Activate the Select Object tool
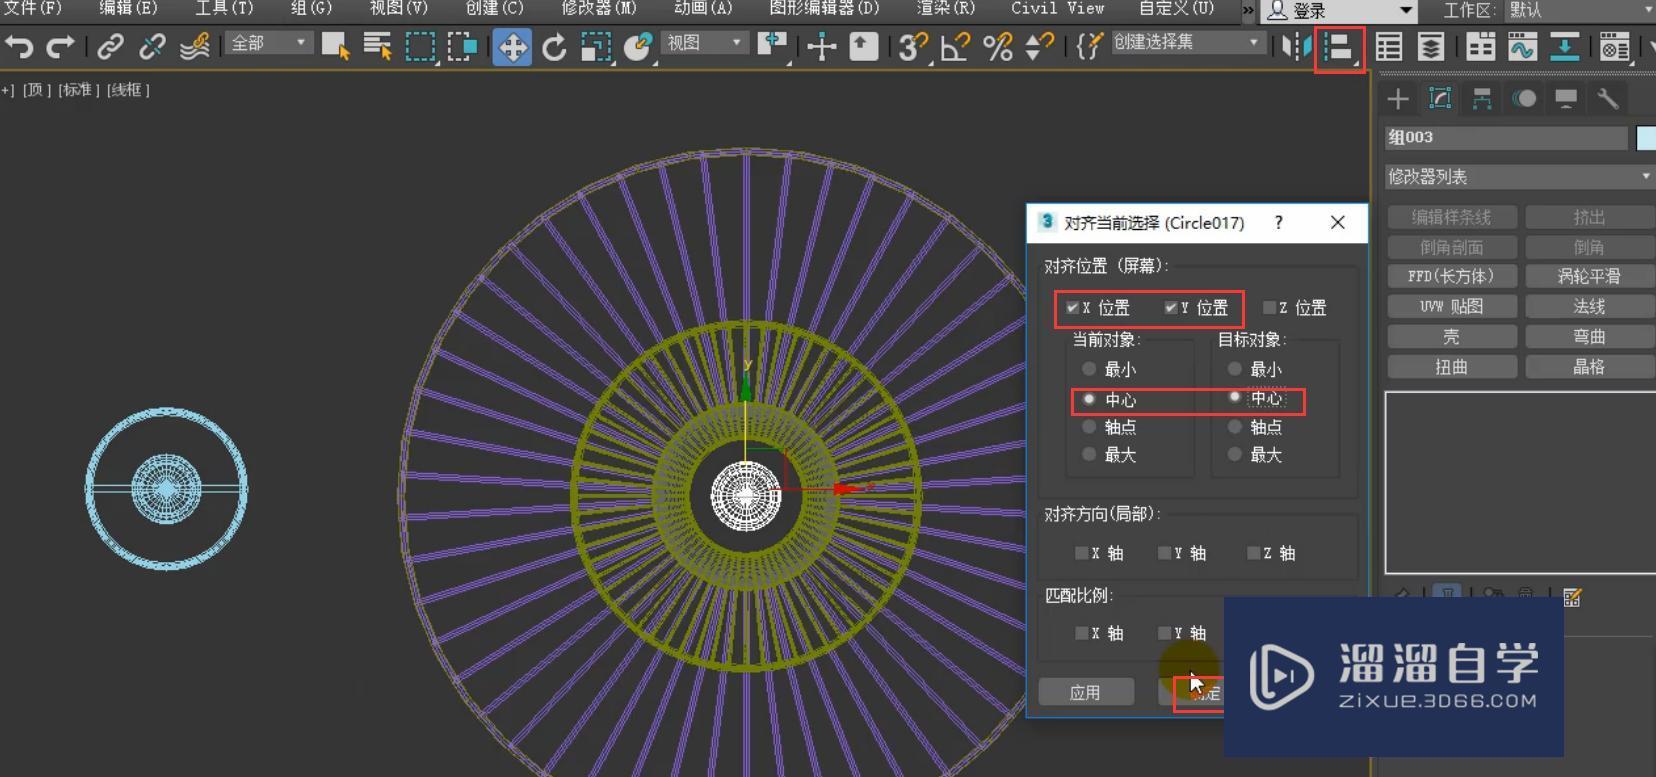Viewport: 1656px width, 777px height. click(335, 46)
